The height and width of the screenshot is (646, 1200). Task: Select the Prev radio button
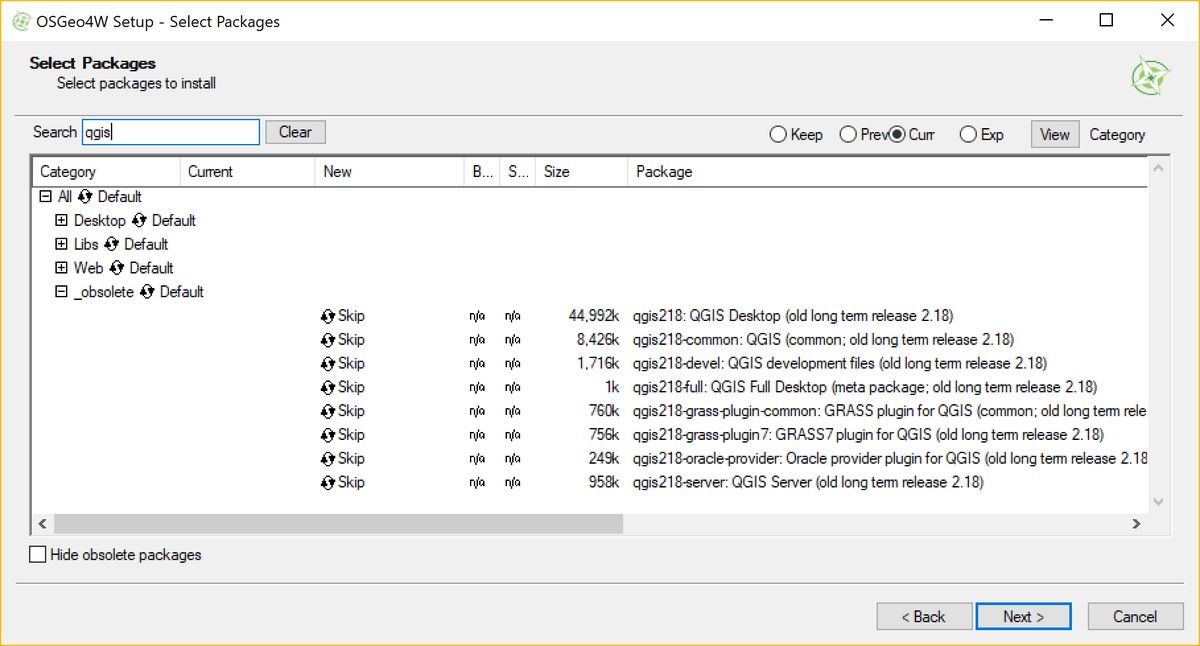click(848, 135)
